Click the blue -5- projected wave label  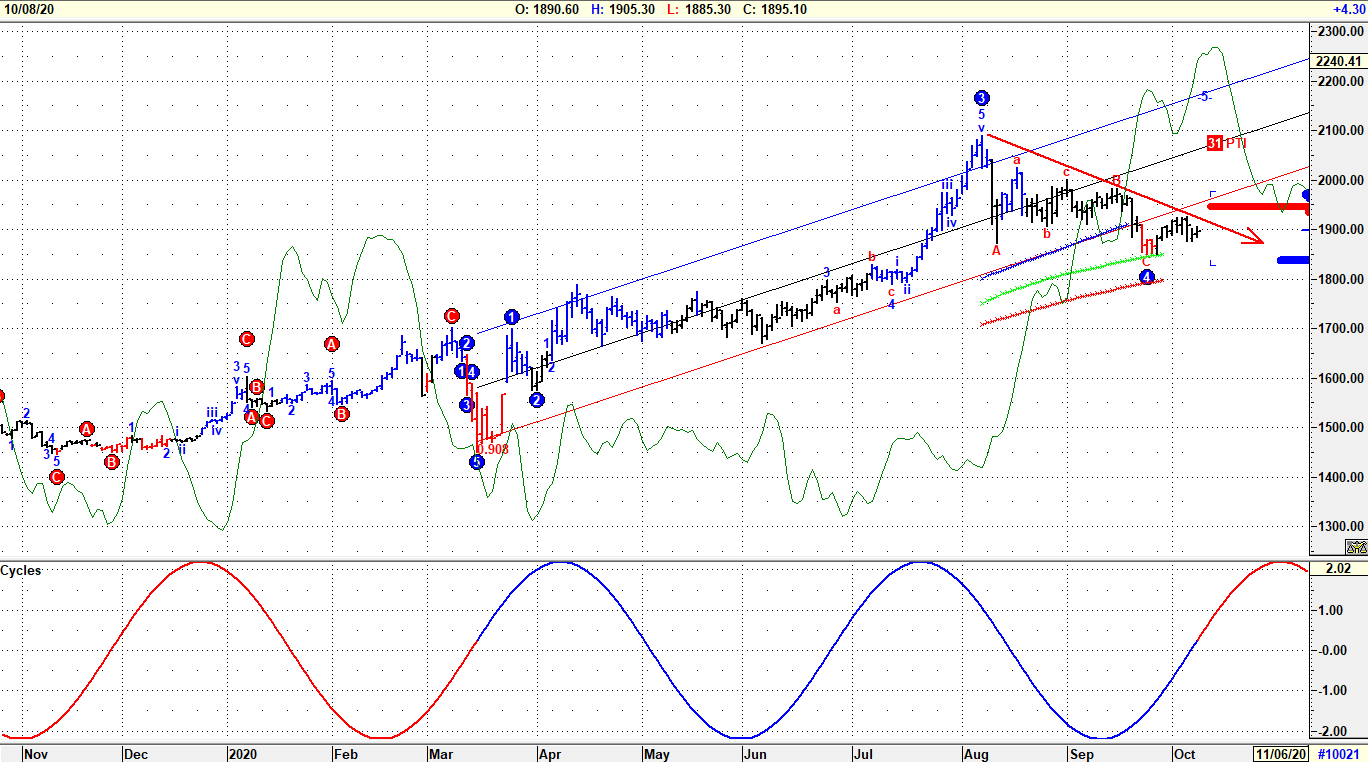click(x=1204, y=96)
